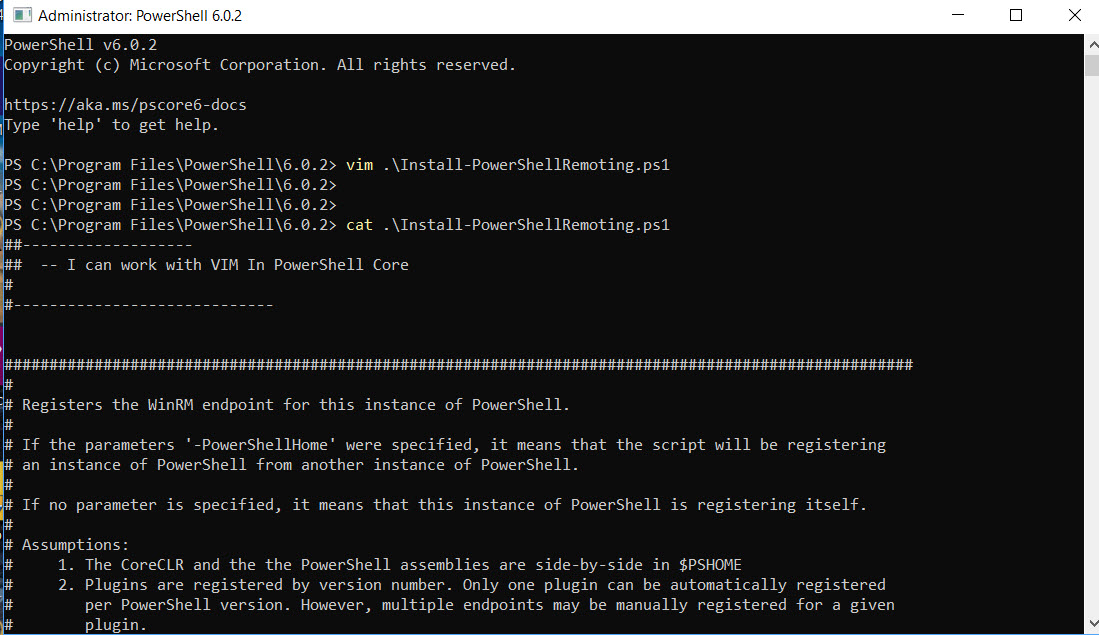
Task: Close the Administrator PowerShell window
Action: (1075, 15)
